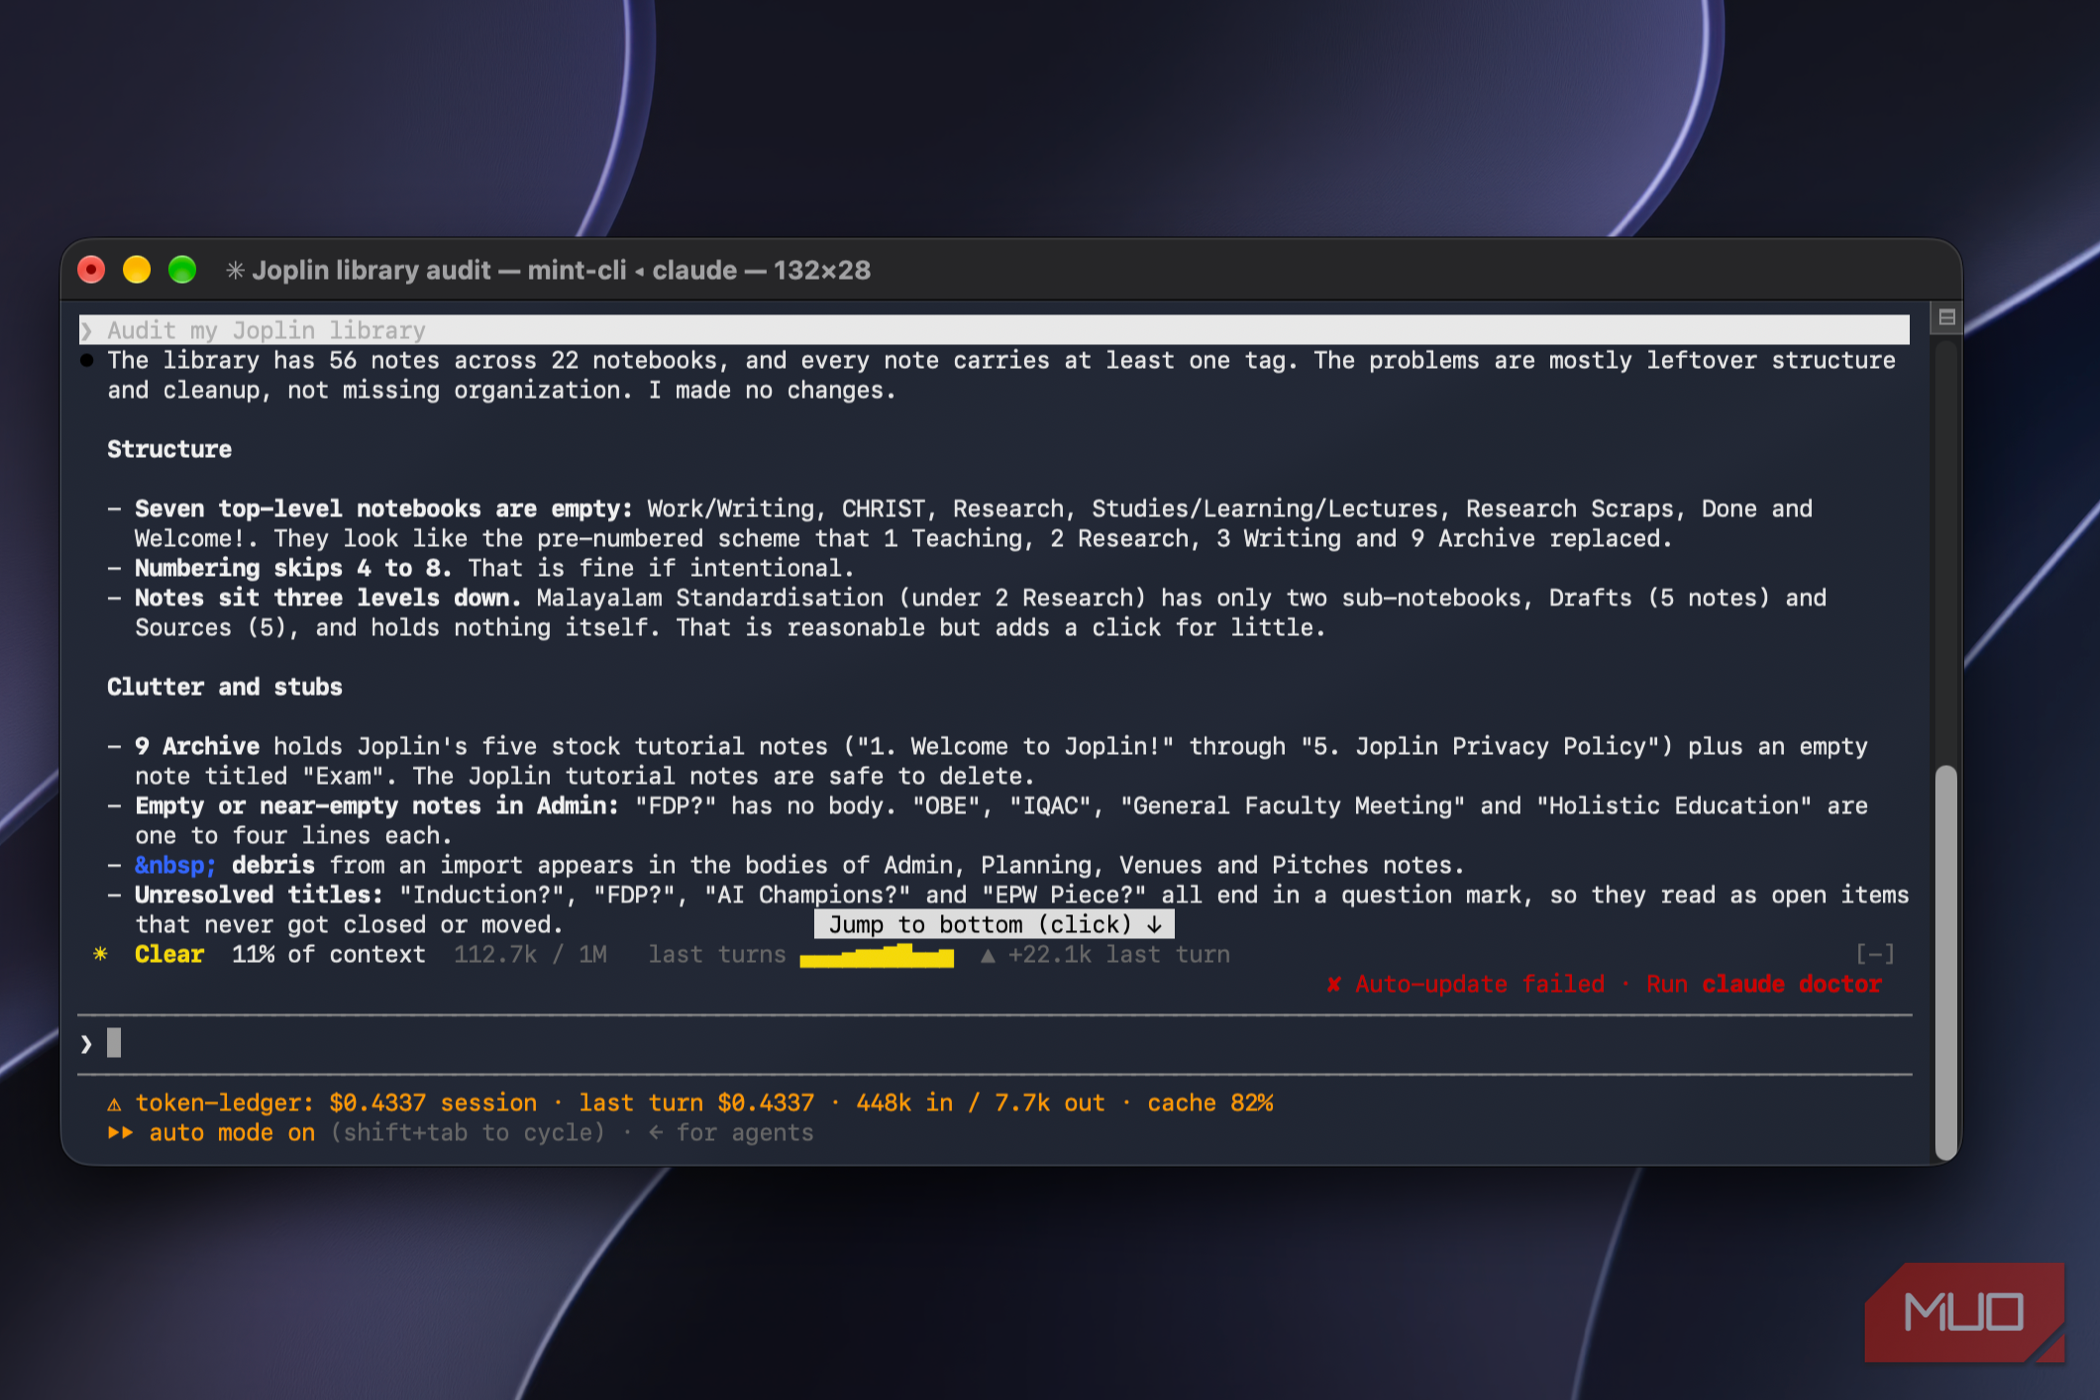Click 'Seven top-level notebooks are empty:' text
Screen dimensions: 2100x1400
point(384,508)
